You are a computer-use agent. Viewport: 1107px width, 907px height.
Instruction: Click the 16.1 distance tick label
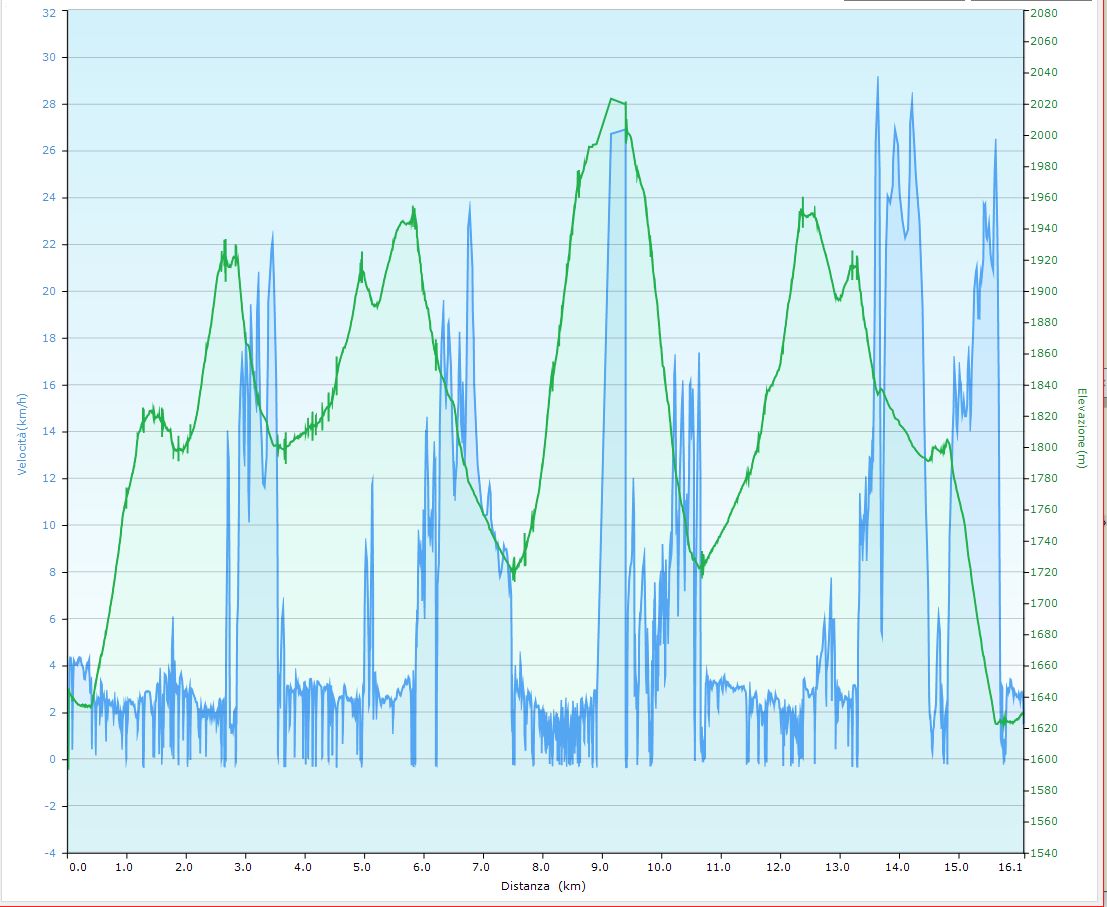[1012, 868]
